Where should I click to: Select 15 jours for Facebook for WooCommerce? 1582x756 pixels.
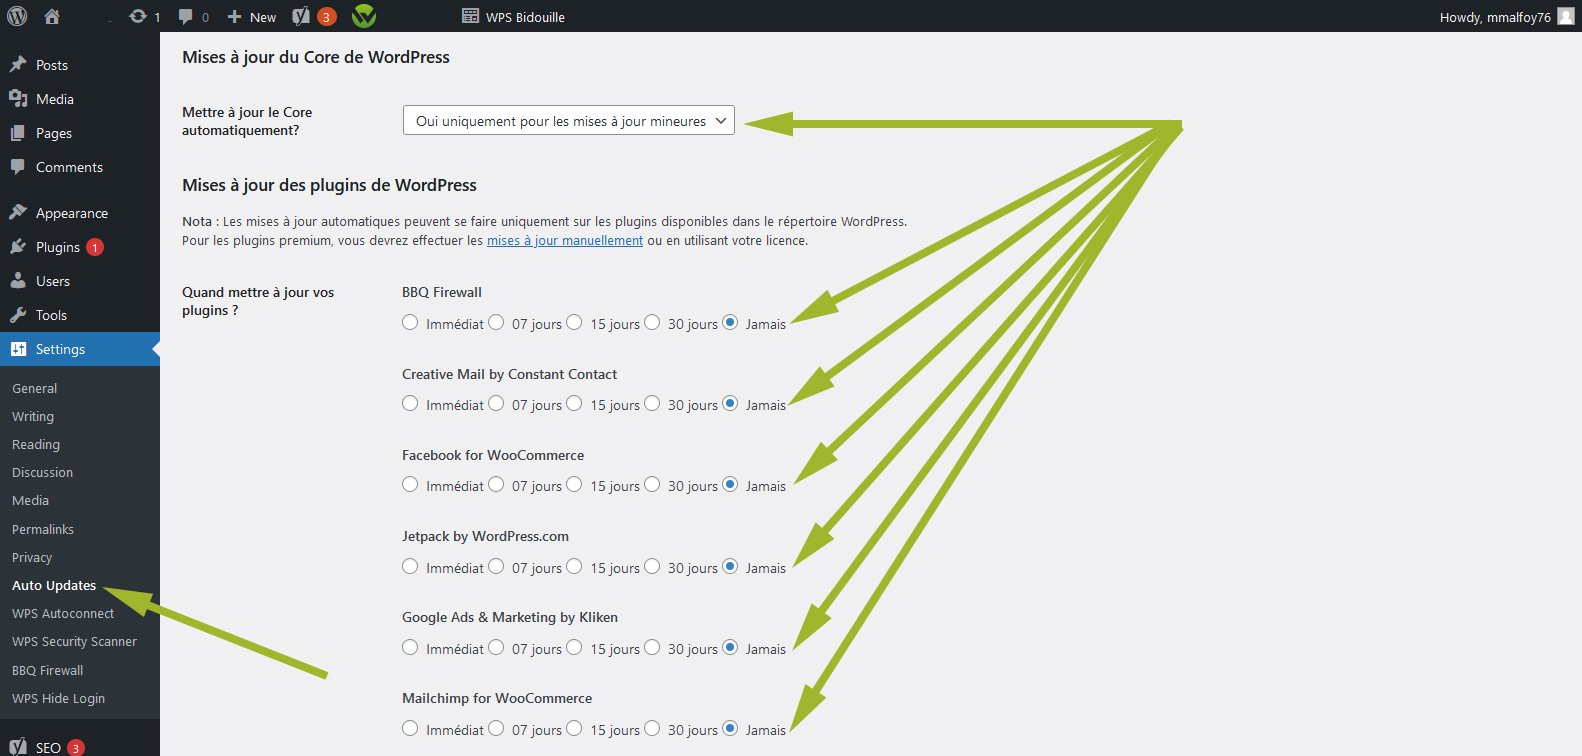click(x=574, y=484)
